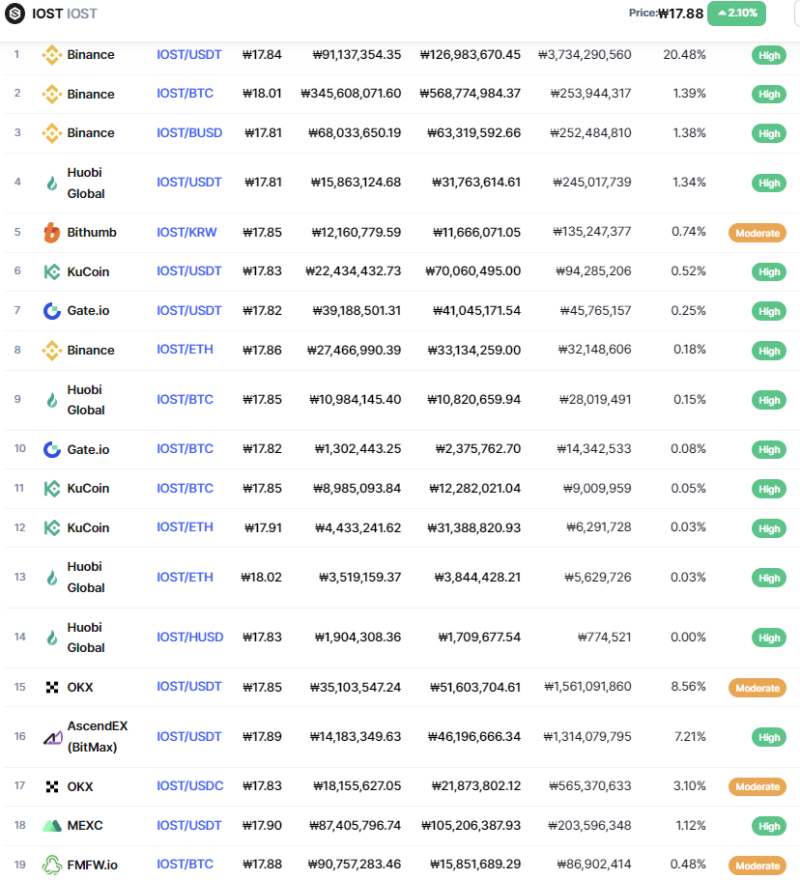
Task: Click the OKX logo in the IOST/USDC row
Action: 52,787
